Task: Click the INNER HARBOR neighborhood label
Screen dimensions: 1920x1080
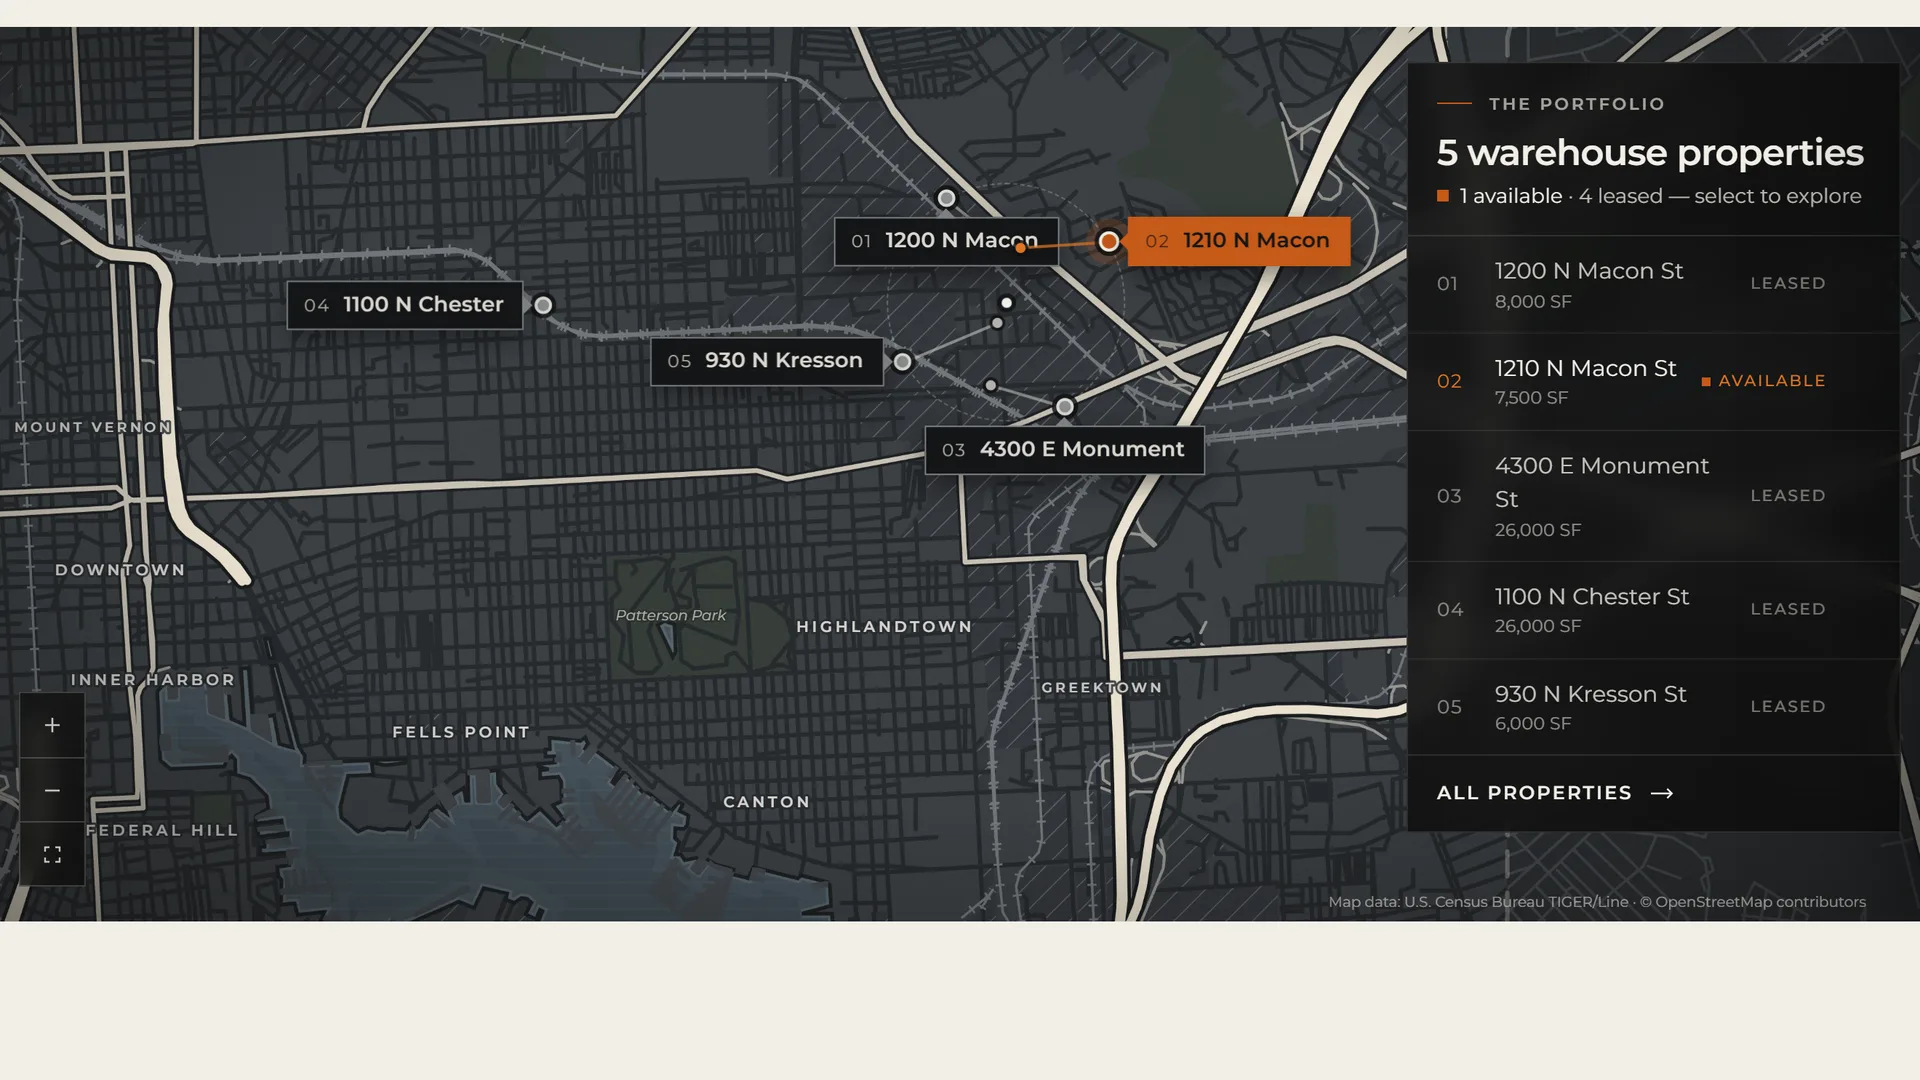Action: [153, 680]
